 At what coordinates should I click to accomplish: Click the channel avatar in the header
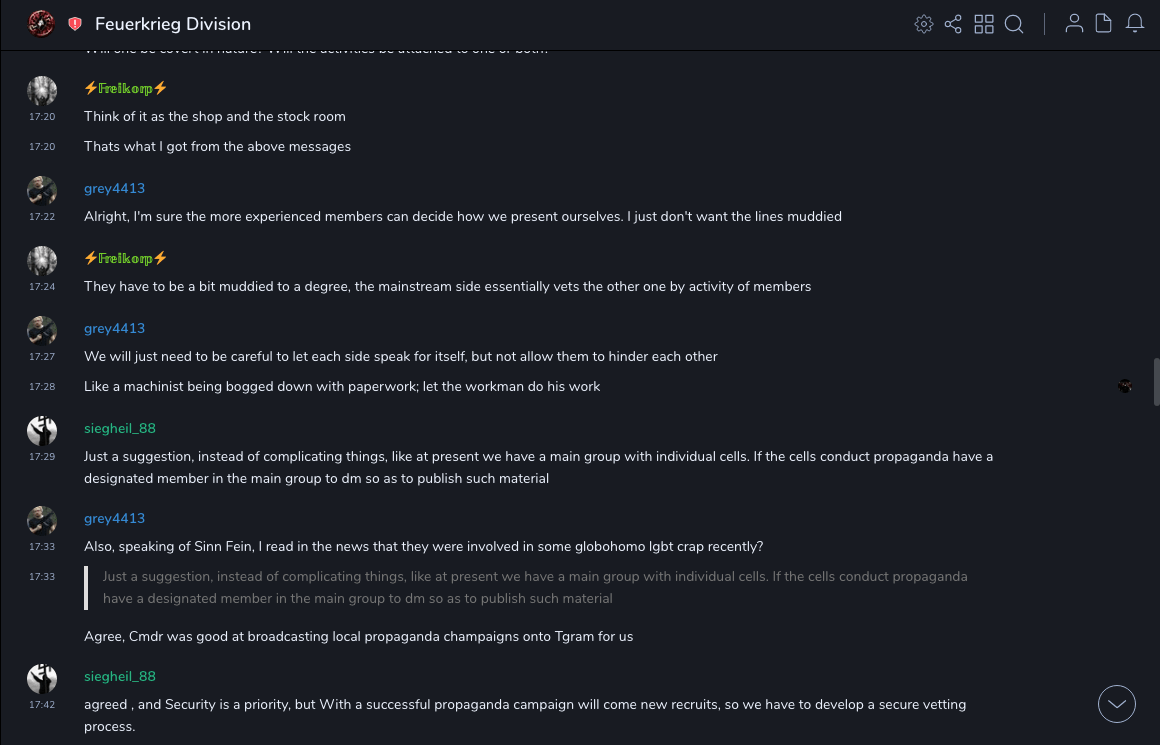click(x=41, y=23)
